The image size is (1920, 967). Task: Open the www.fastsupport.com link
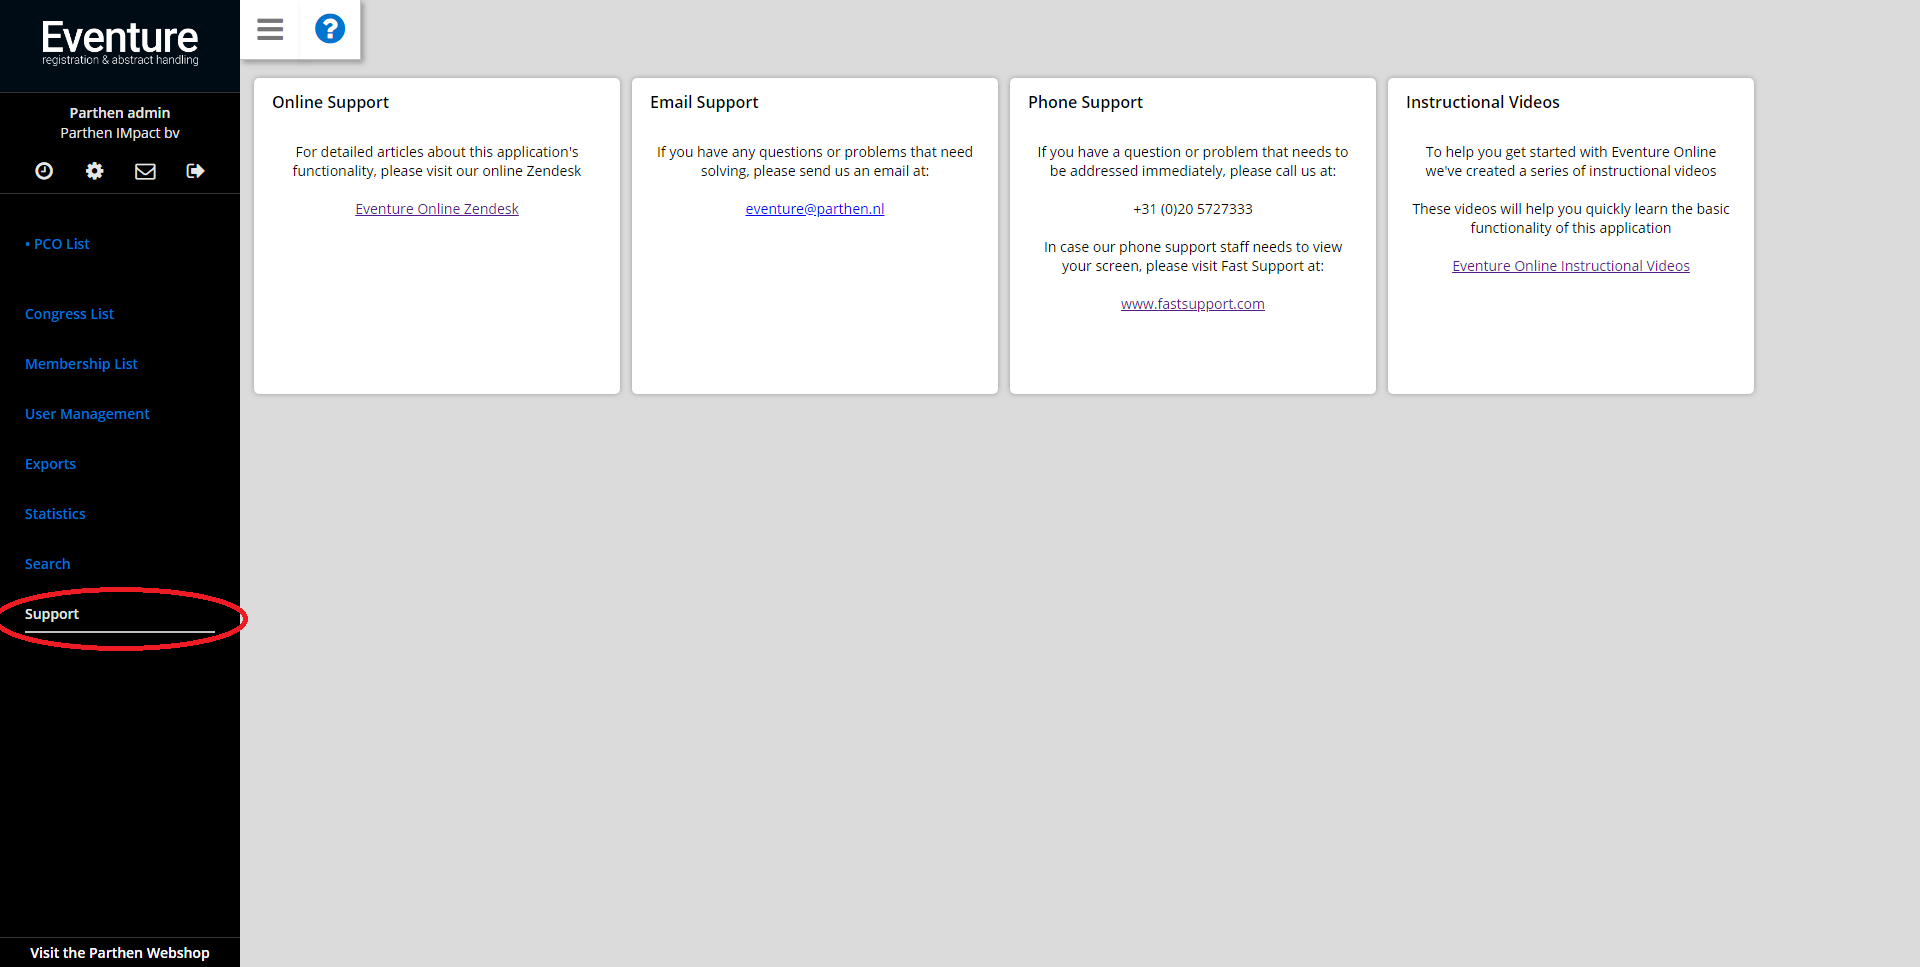(1193, 304)
